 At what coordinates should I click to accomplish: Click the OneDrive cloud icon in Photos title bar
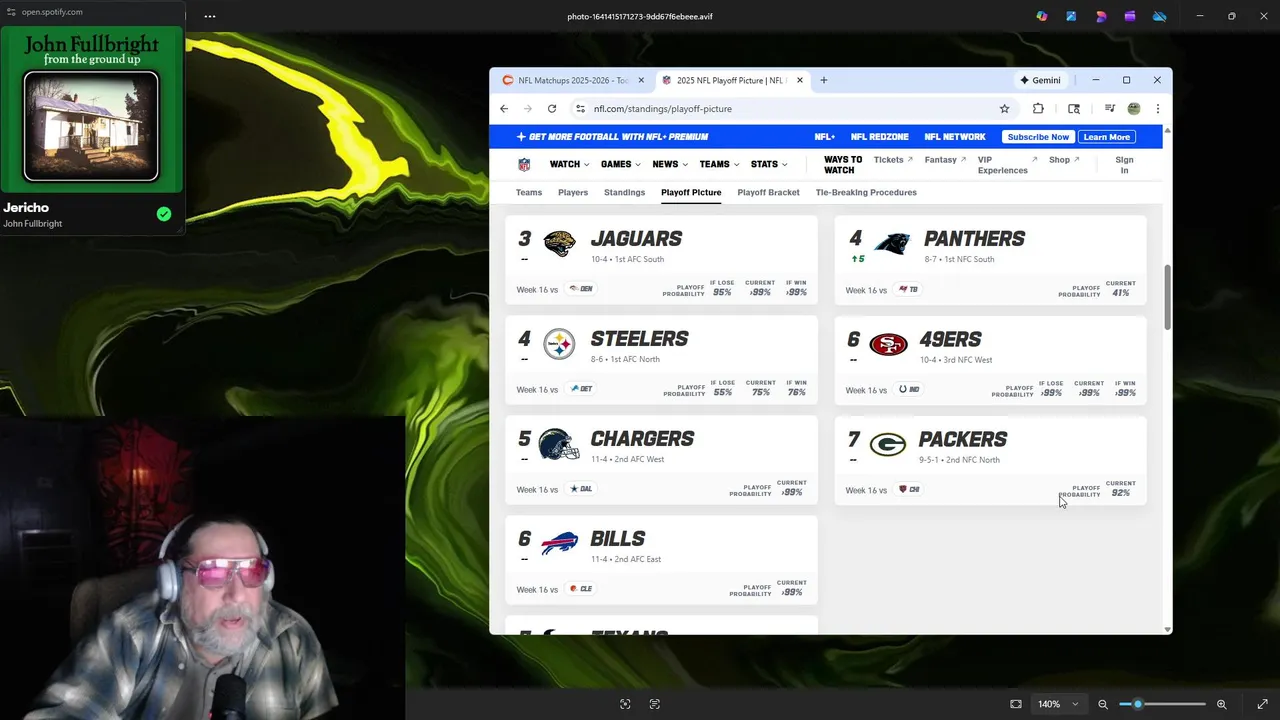click(1160, 16)
